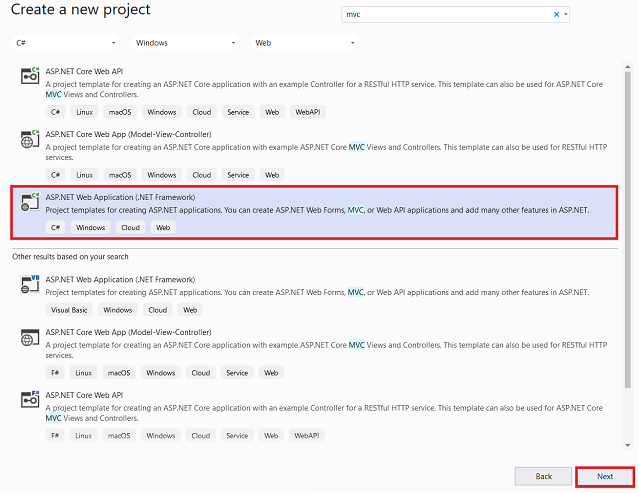Click the F# ASP.NET Core Web API icon
The image size is (639, 493).
pyautogui.click(x=30, y=399)
